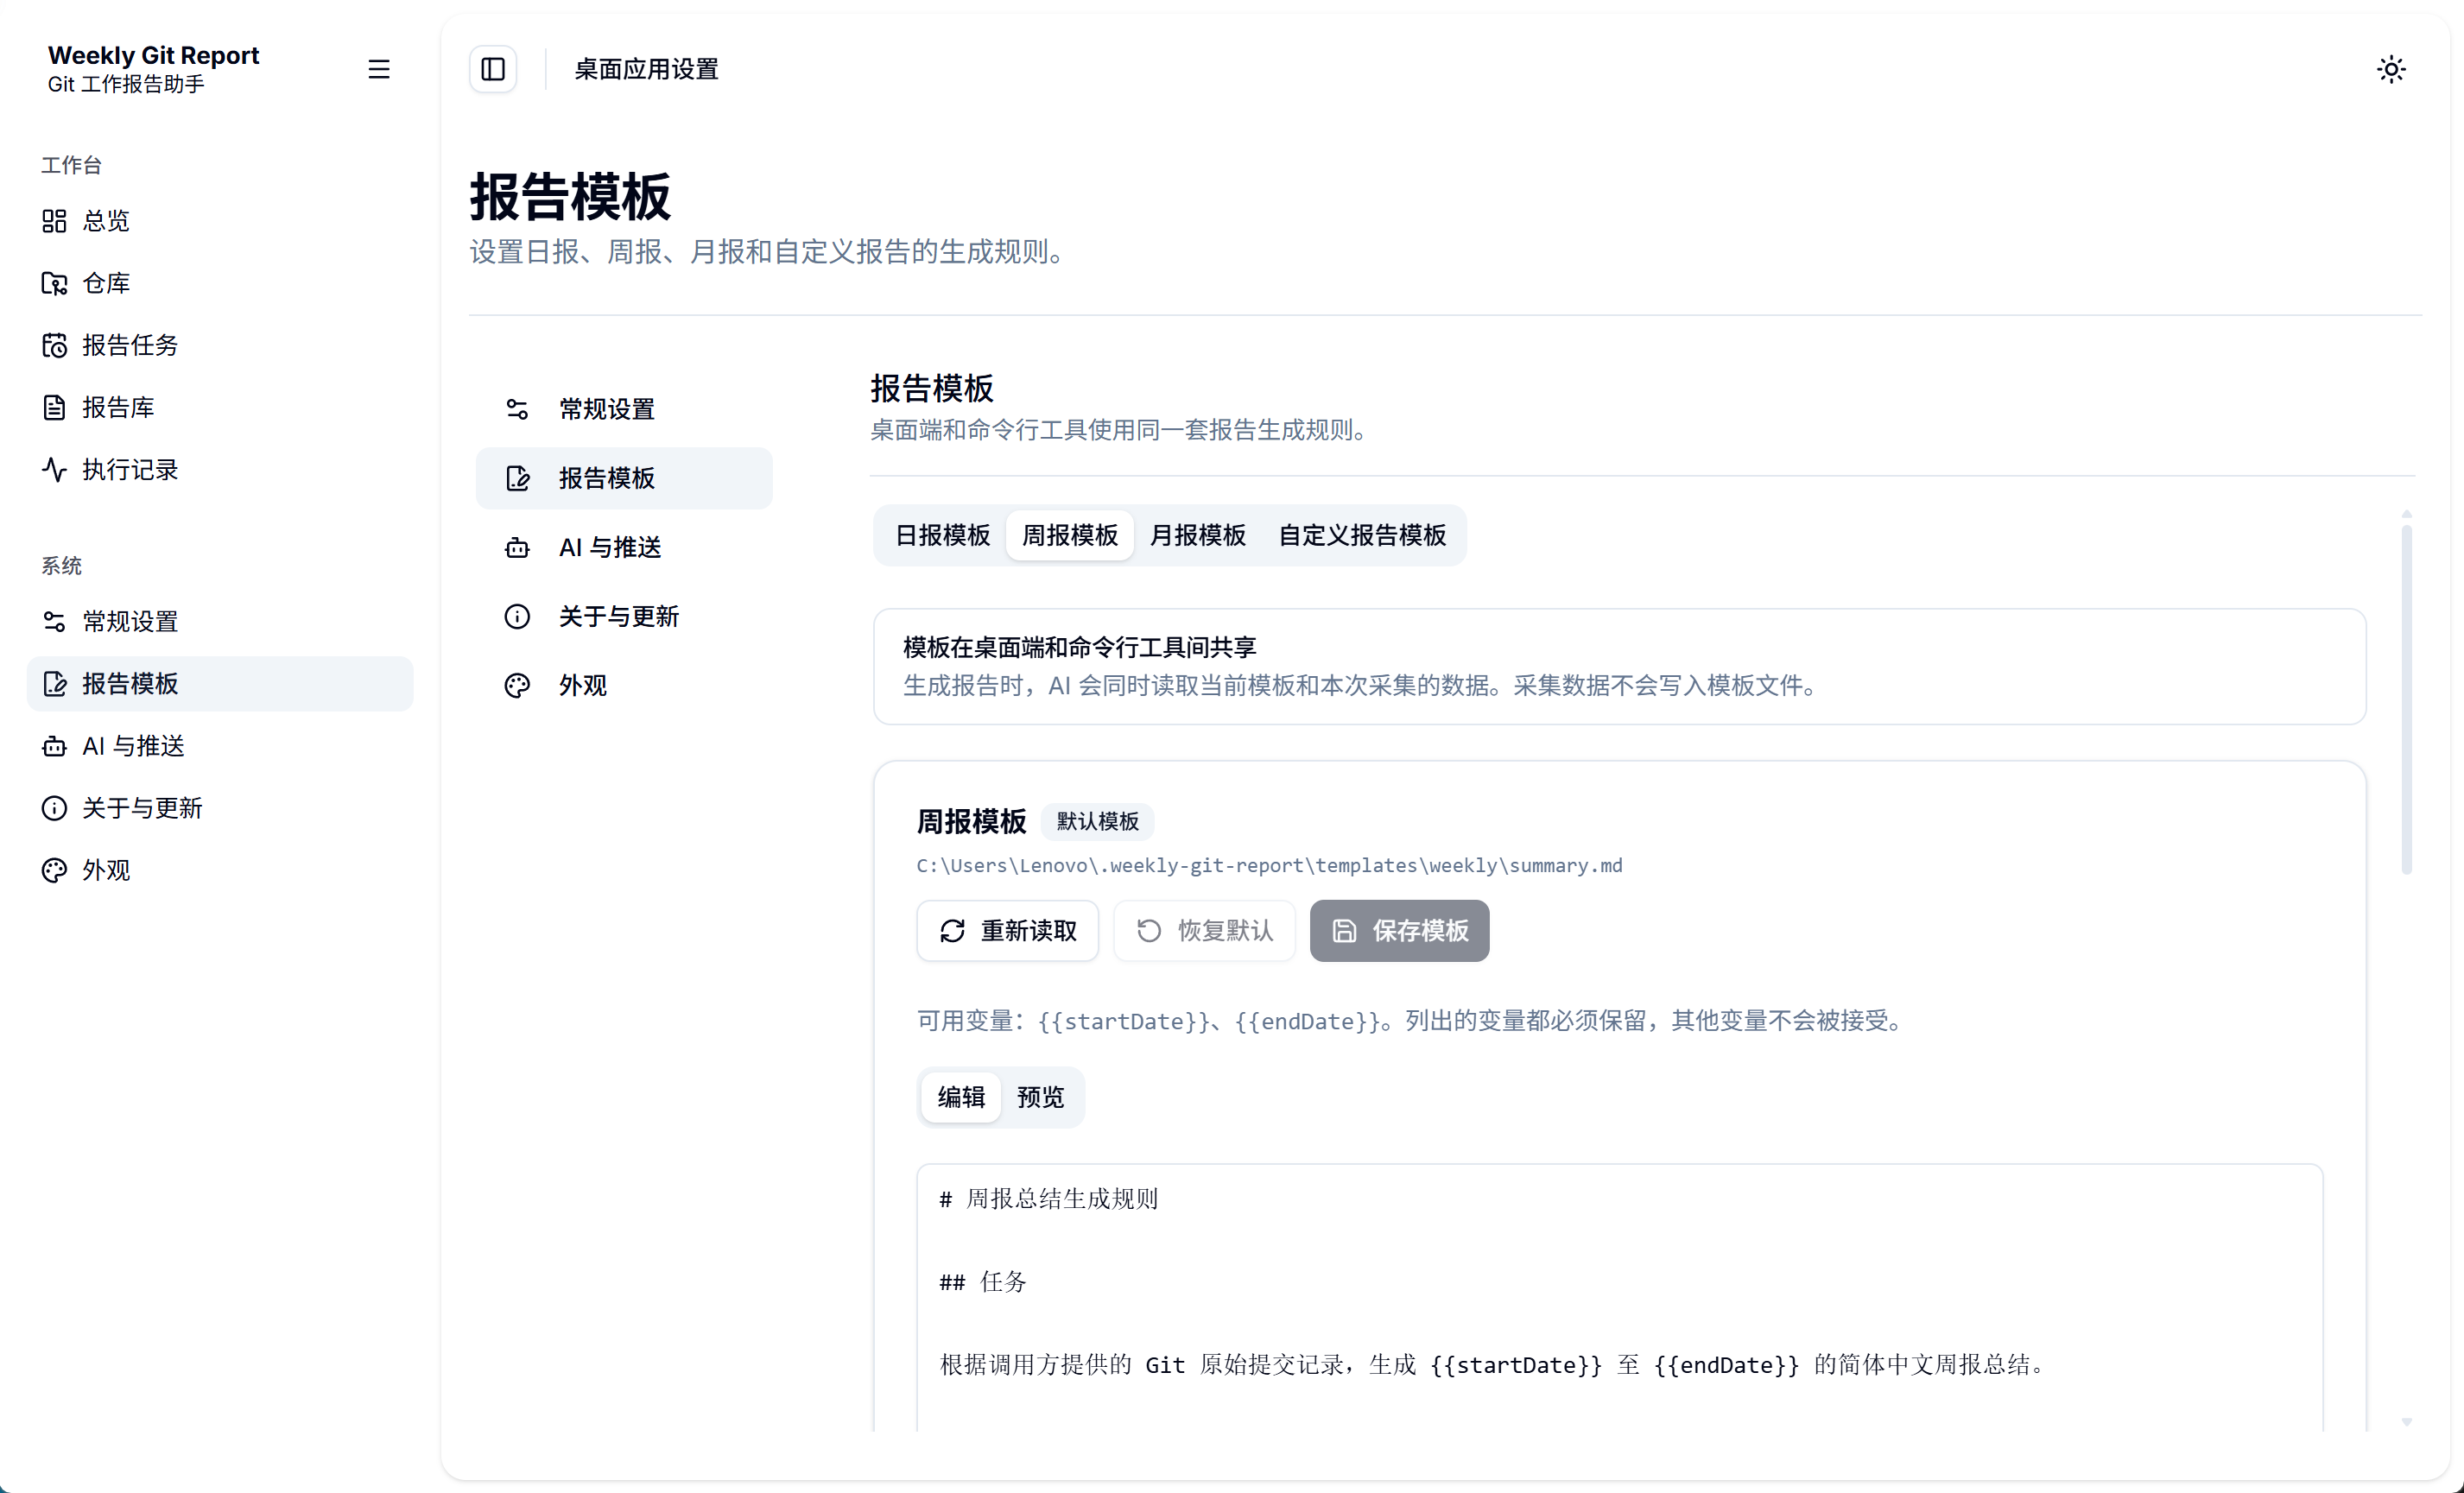2464x1493 pixels.
Task: Open 常规设置 under 系统 in left sidebar
Action: coord(220,621)
